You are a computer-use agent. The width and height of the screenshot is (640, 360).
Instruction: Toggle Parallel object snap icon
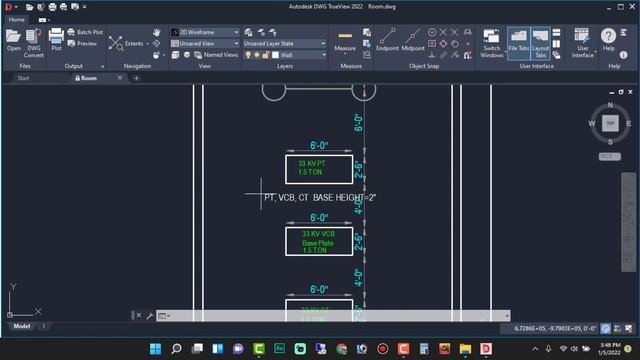tap(443, 55)
